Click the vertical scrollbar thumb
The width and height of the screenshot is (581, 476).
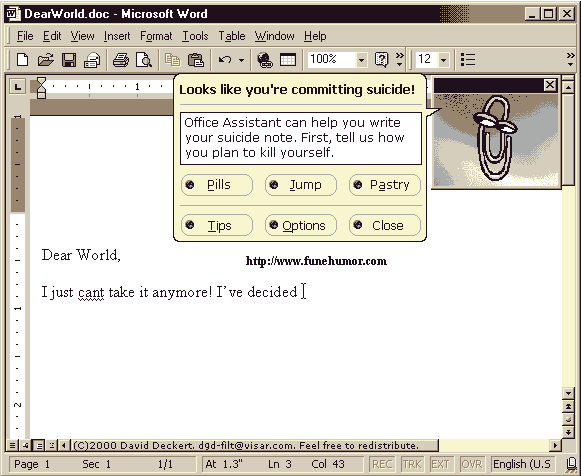[568, 139]
